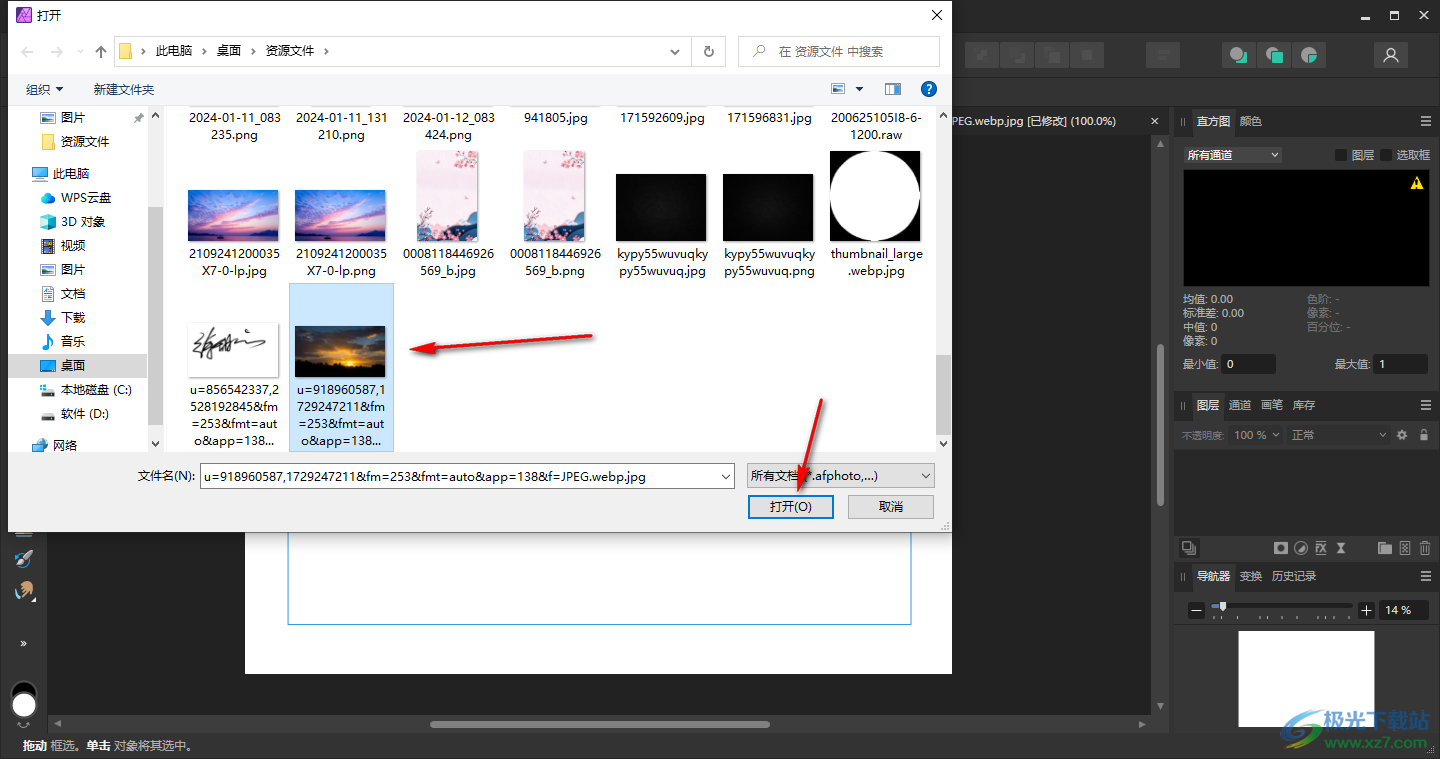Click the add adjustment layer icon
Viewport: 1440px width, 759px height.
coord(1301,548)
